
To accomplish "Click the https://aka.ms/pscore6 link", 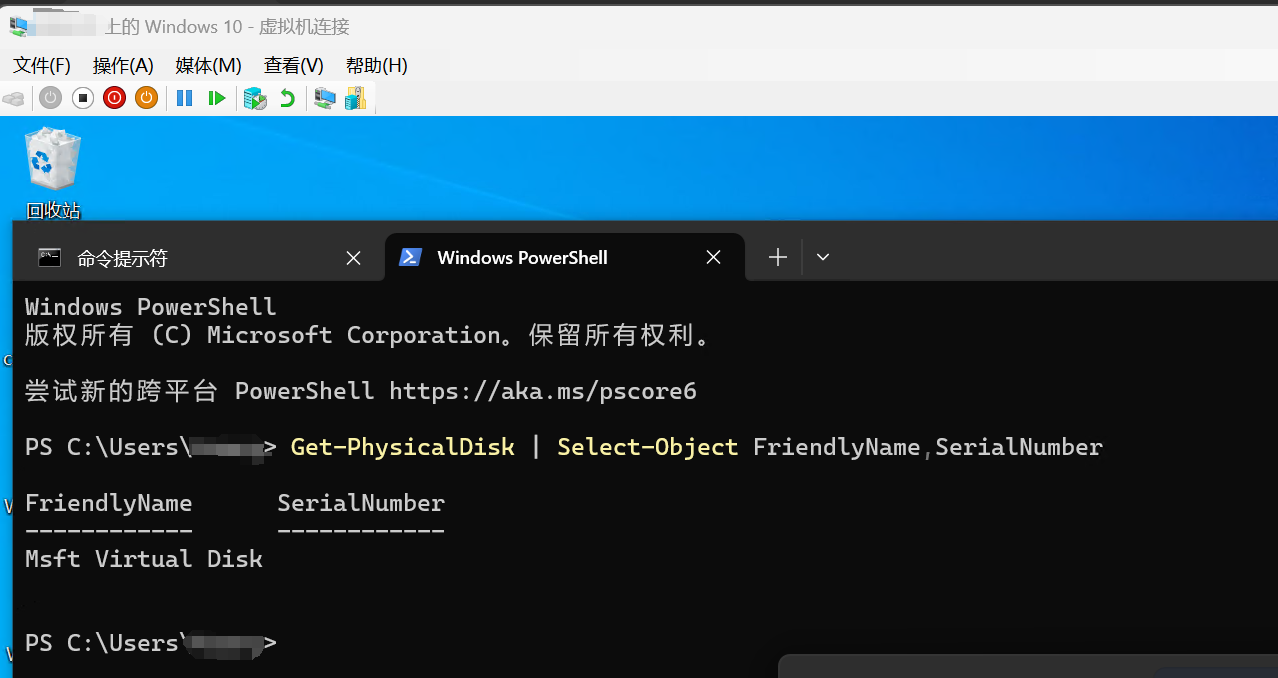I will tap(543, 390).
